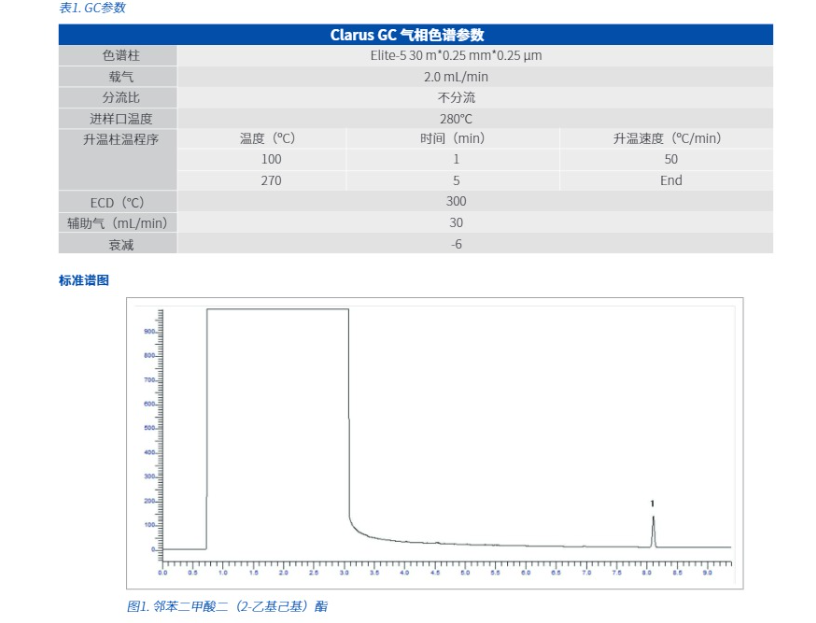Select the attenuation value "-6"
Viewport: 816px width, 623px height.
[456, 244]
